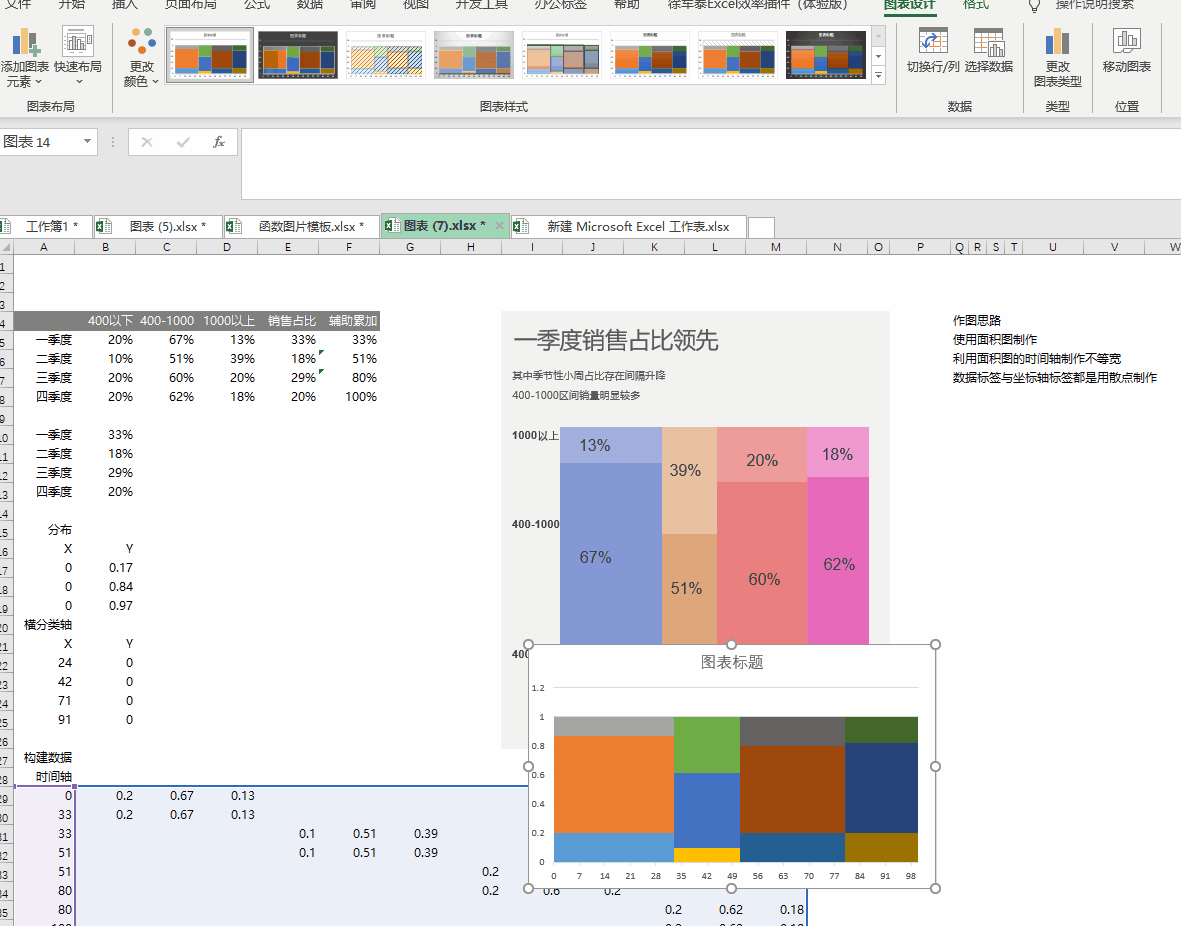The width and height of the screenshot is (1181, 926).
Task: Click the brown area segment in selected chart
Action: (792, 789)
